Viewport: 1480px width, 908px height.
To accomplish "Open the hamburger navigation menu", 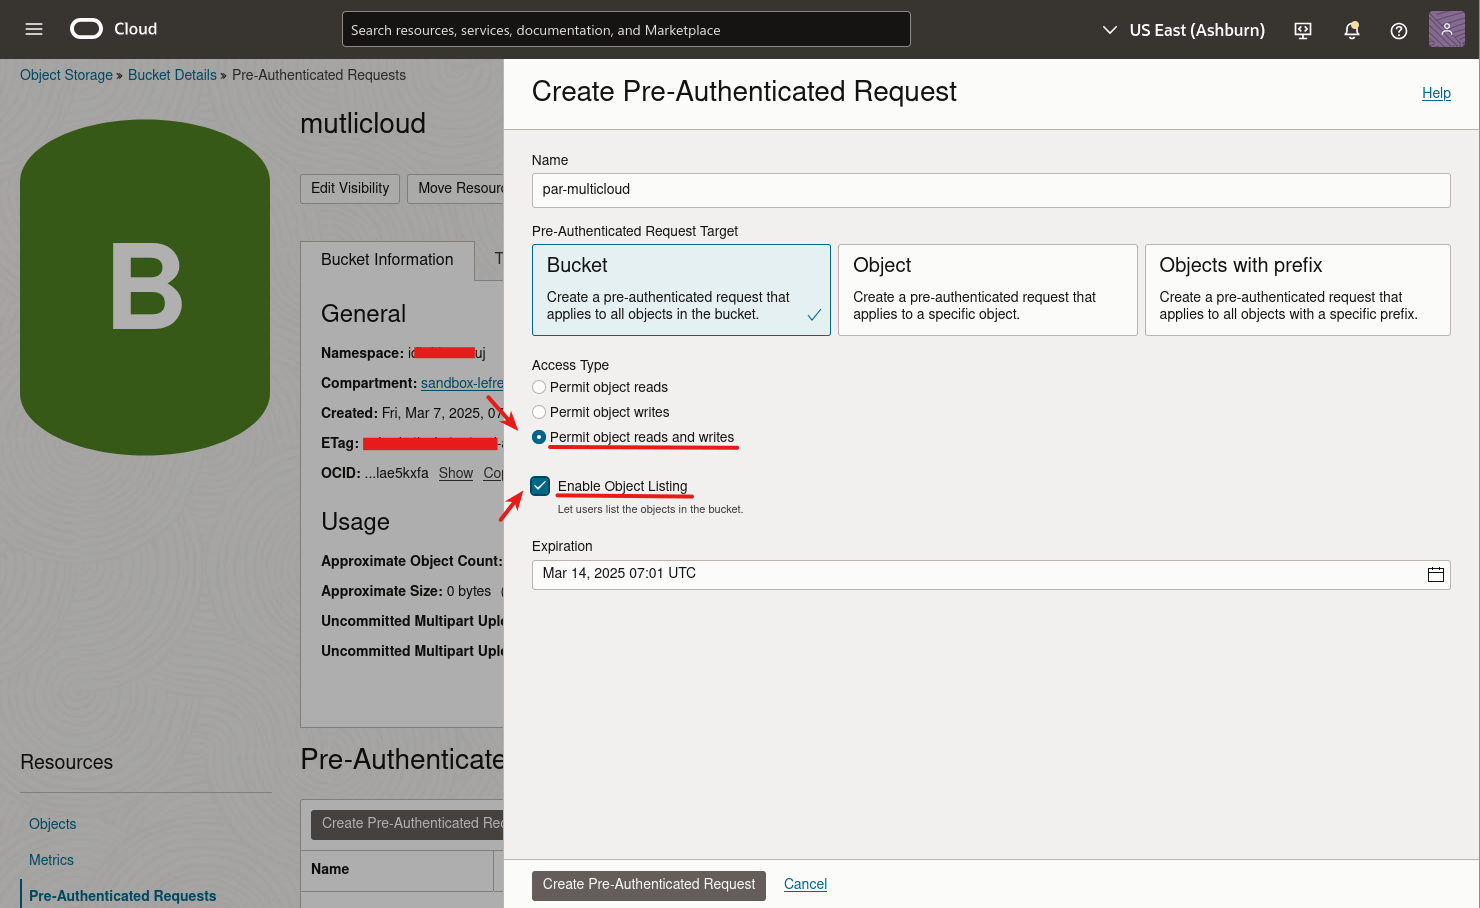I will click(x=34, y=29).
